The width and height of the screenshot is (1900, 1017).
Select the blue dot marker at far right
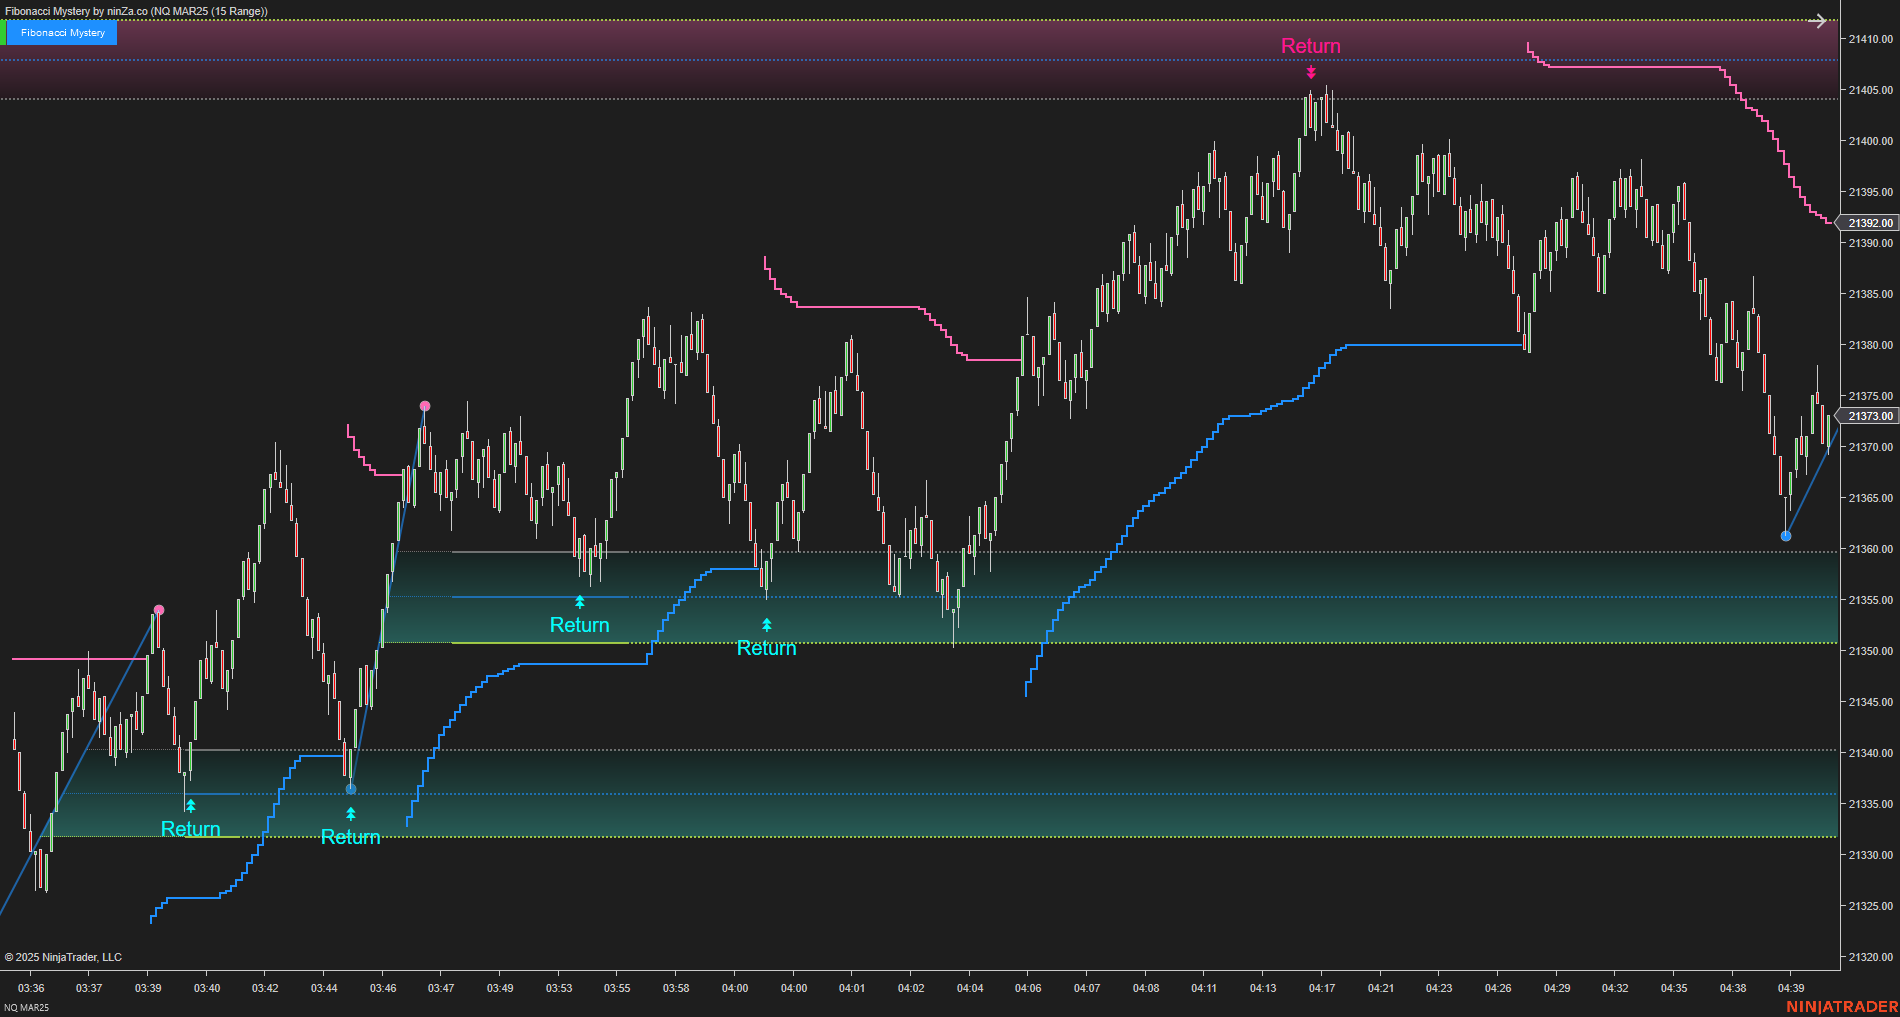[1787, 536]
